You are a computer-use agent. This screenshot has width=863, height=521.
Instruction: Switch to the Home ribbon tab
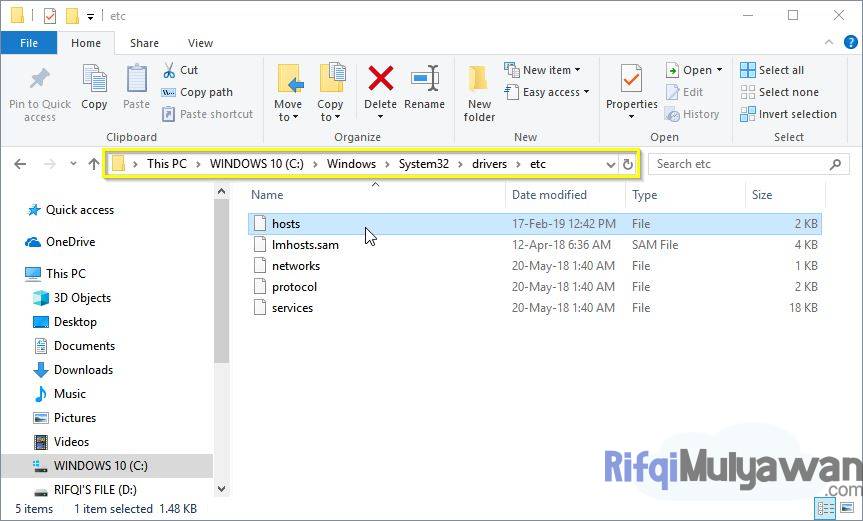click(86, 43)
